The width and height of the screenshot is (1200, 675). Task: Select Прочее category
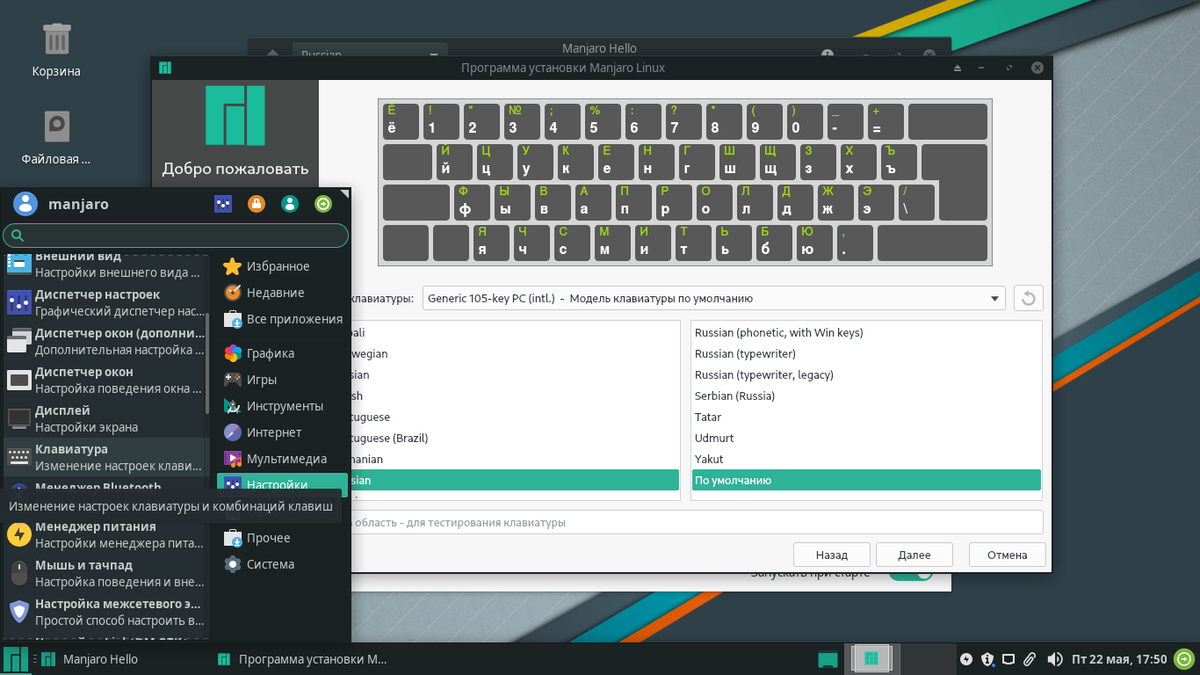283,538
